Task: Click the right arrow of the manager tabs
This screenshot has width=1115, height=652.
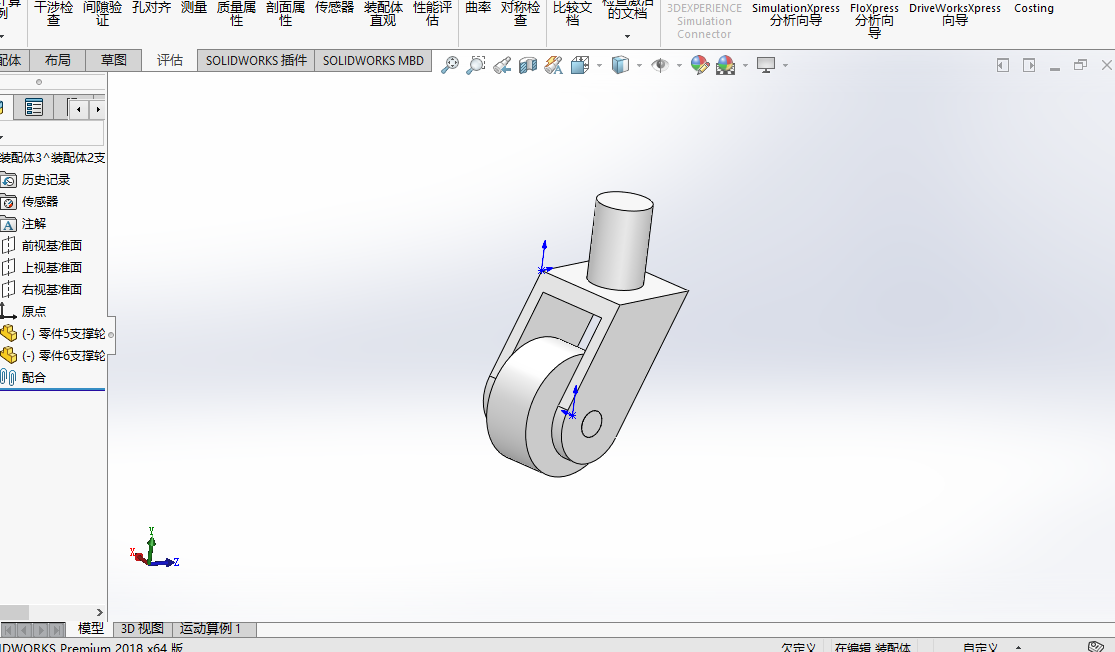Action: tap(97, 109)
